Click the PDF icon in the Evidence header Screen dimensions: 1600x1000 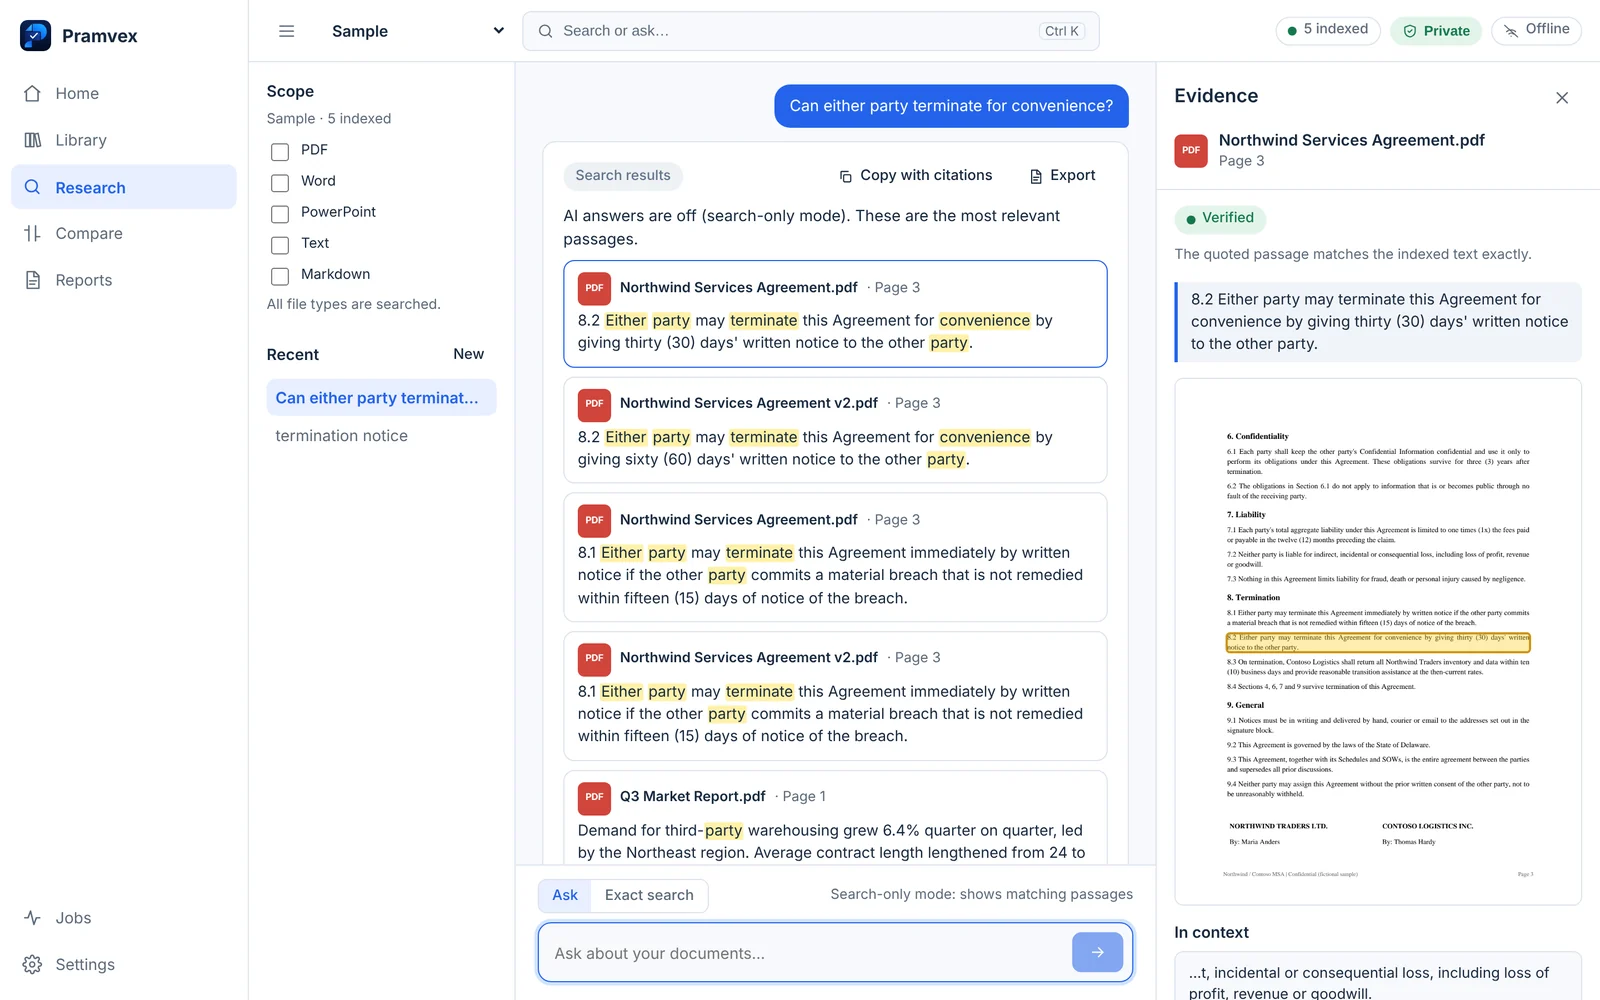(x=1191, y=150)
